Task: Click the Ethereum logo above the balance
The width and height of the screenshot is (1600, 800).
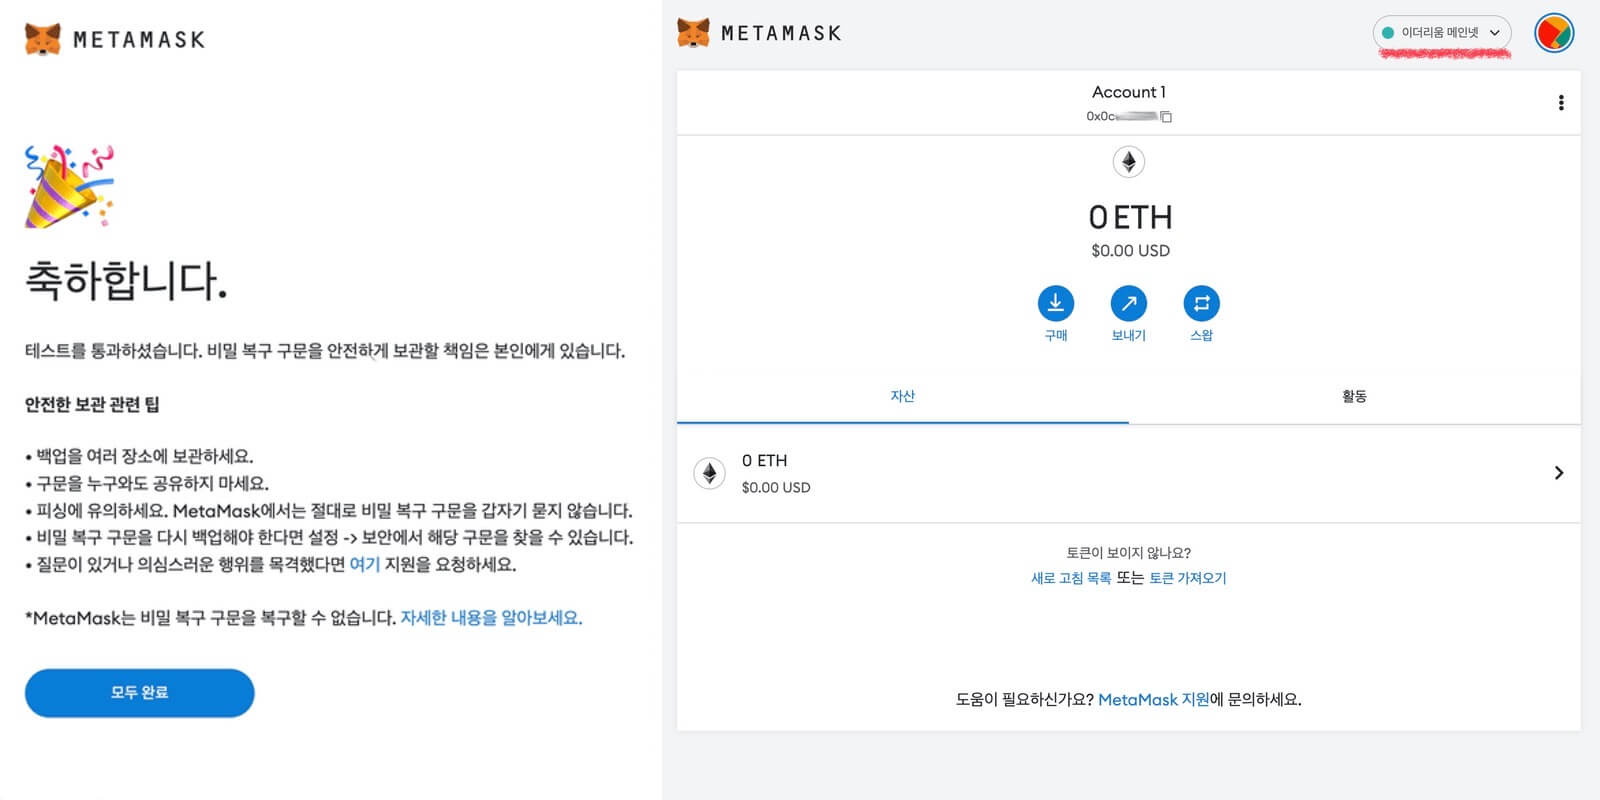Action: (1129, 162)
